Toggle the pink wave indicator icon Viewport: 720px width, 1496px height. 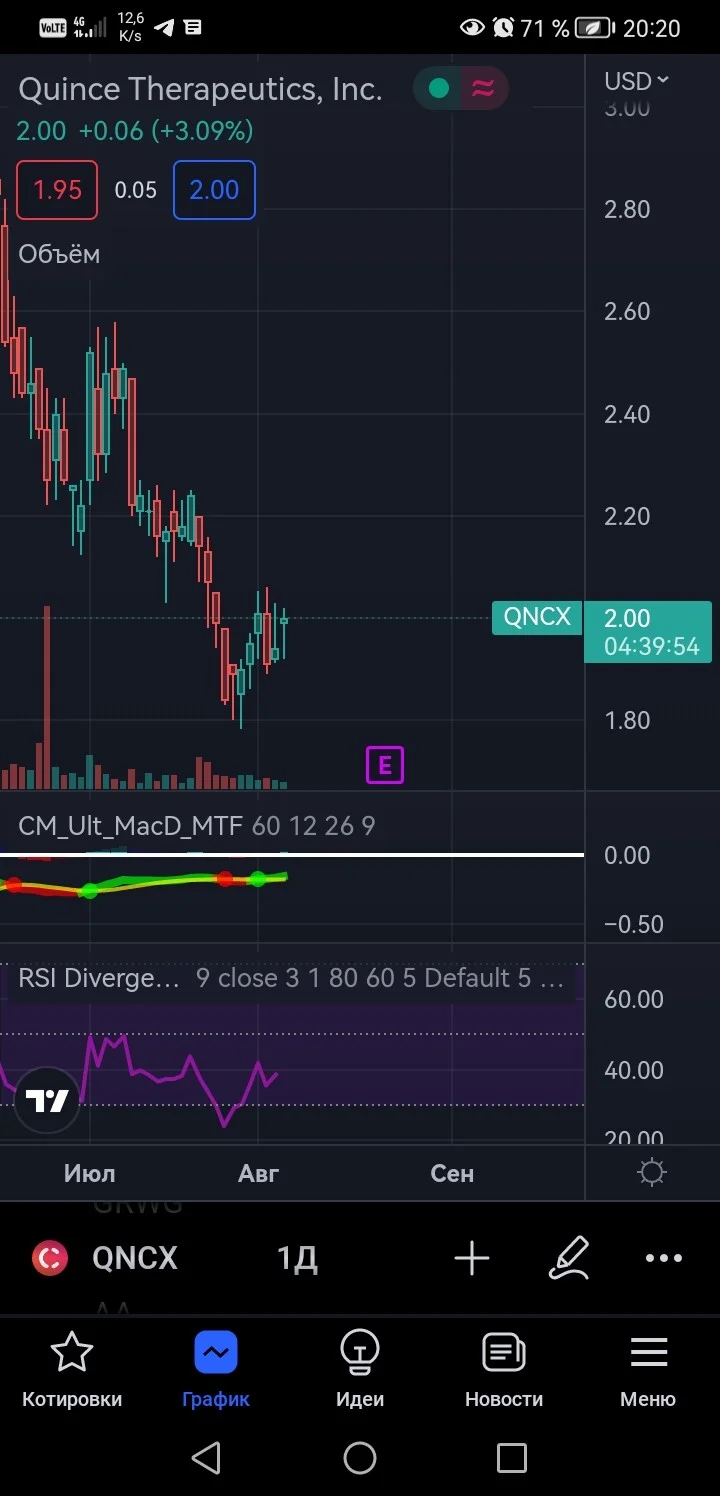click(483, 89)
